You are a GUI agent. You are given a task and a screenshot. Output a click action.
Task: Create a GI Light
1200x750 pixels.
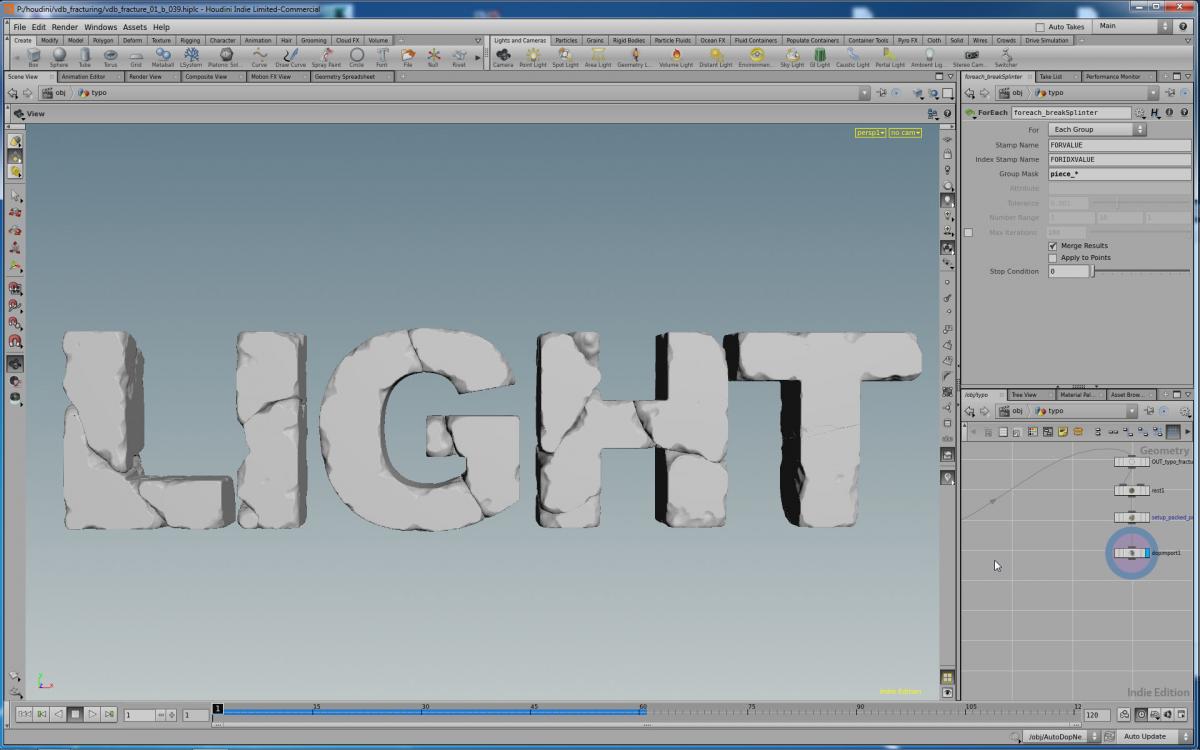[820, 57]
